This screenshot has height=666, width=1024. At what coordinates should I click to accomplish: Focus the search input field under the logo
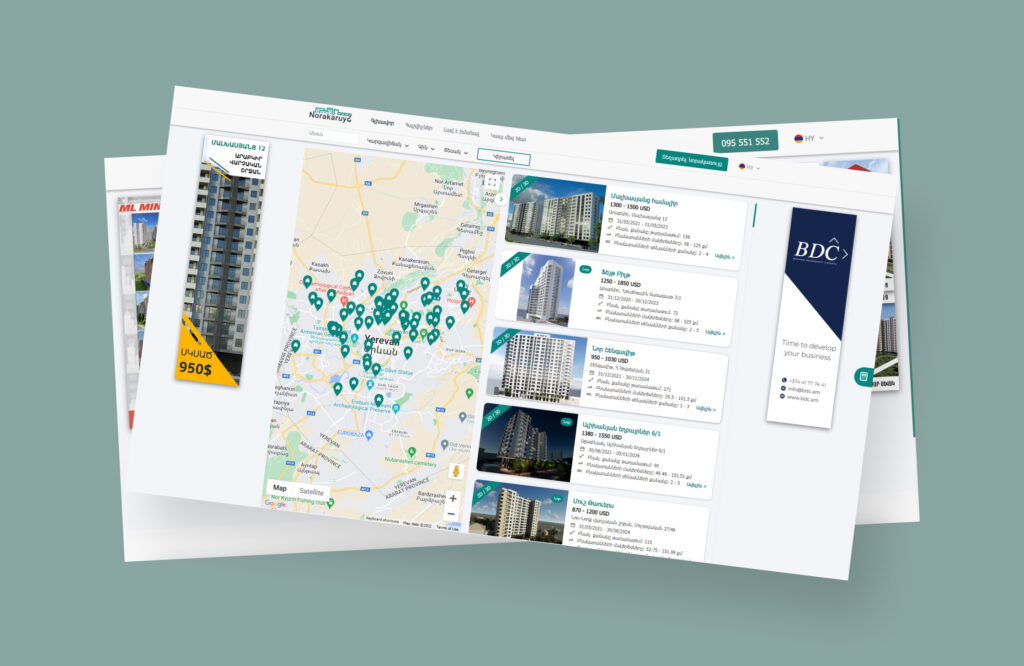pyautogui.click(x=332, y=136)
